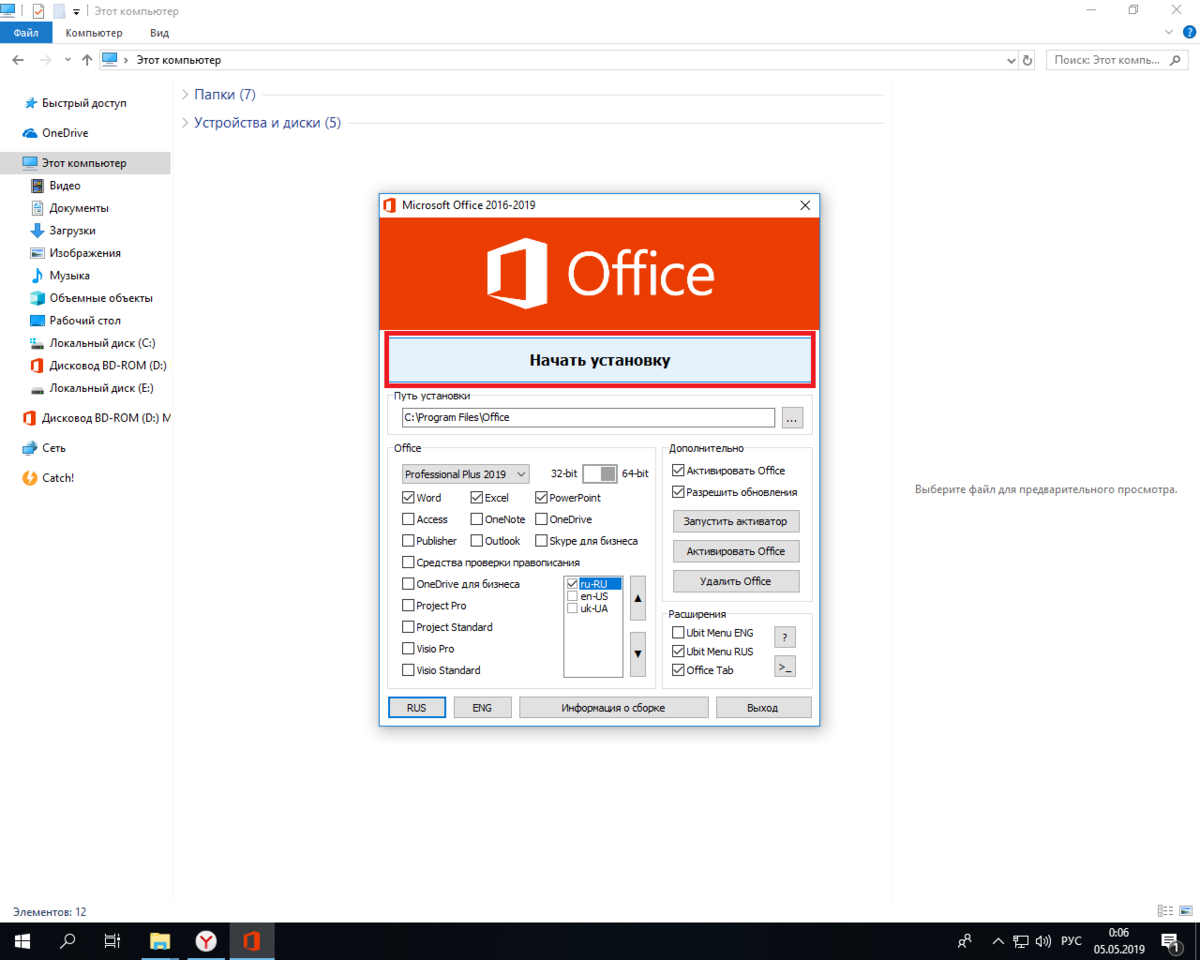Image resolution: width=1200 pixels, height=960 pixels.
Task: Open Рабочий стол folder icon
Action: pyautogui.click(x=38, y=321)
